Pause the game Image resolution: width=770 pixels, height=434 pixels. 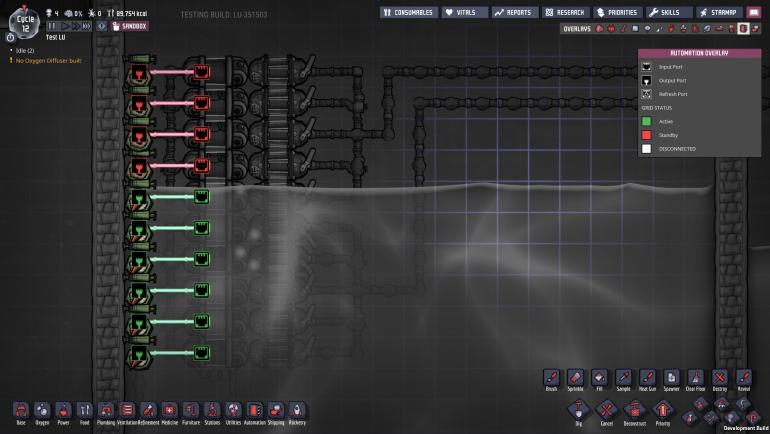[x=52, y=26]
